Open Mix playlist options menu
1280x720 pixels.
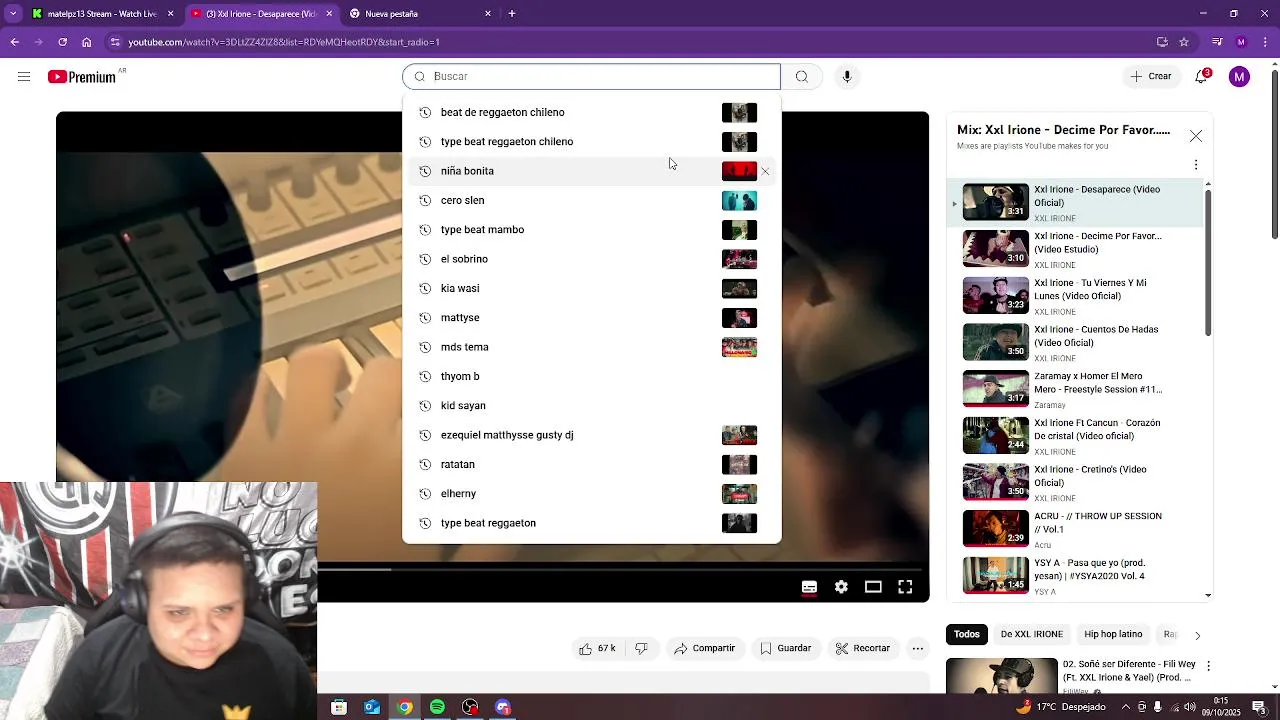tap(1196, 165)
